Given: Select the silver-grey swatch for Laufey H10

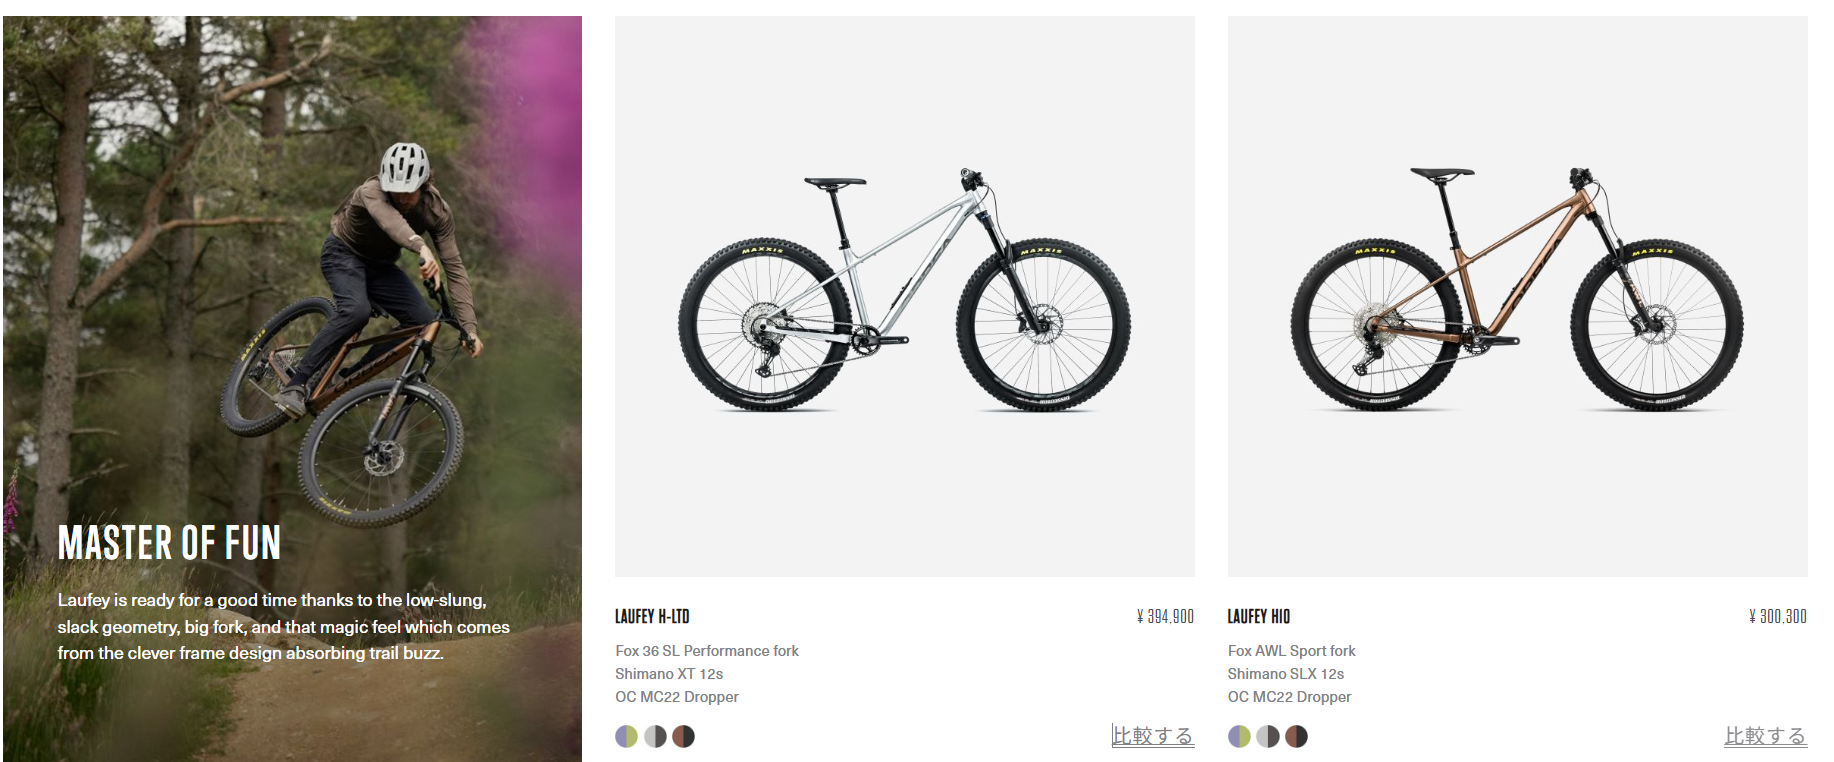Looking at the screenshot, I should pos(1268,737).
